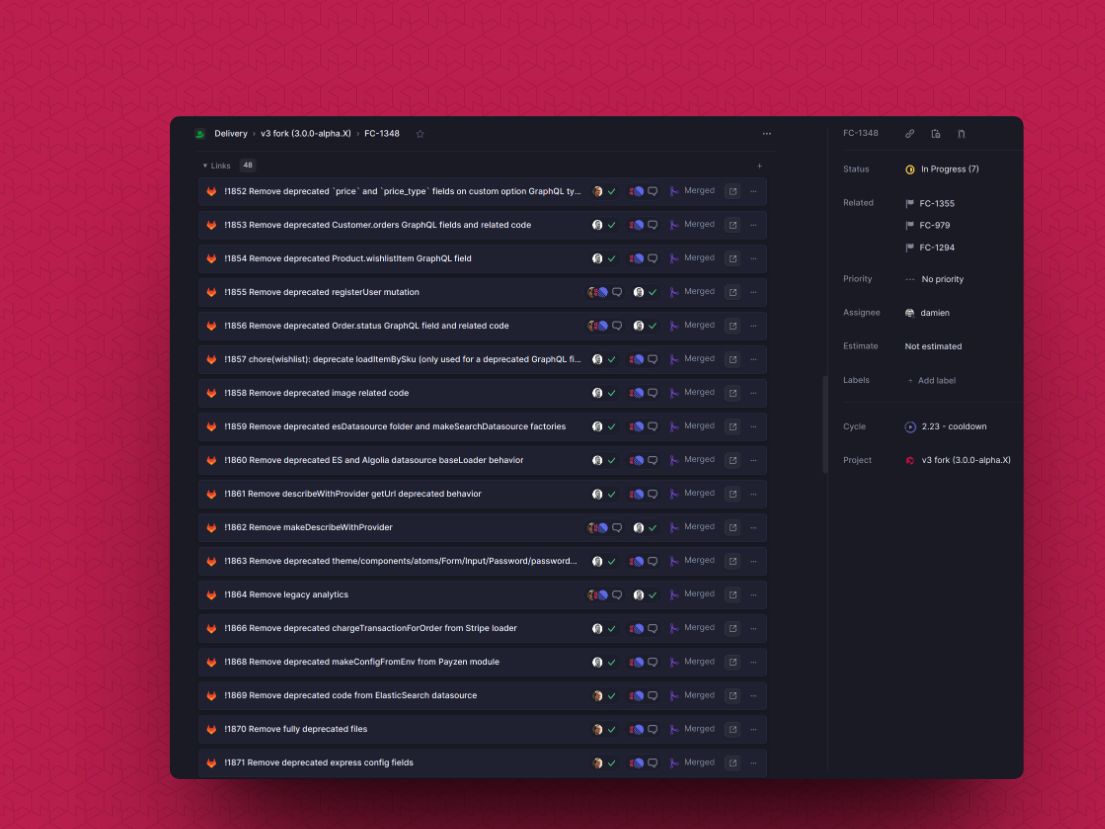The image size is (1105, 829).
Task: Change assignee damien
Action: (927, 313)
